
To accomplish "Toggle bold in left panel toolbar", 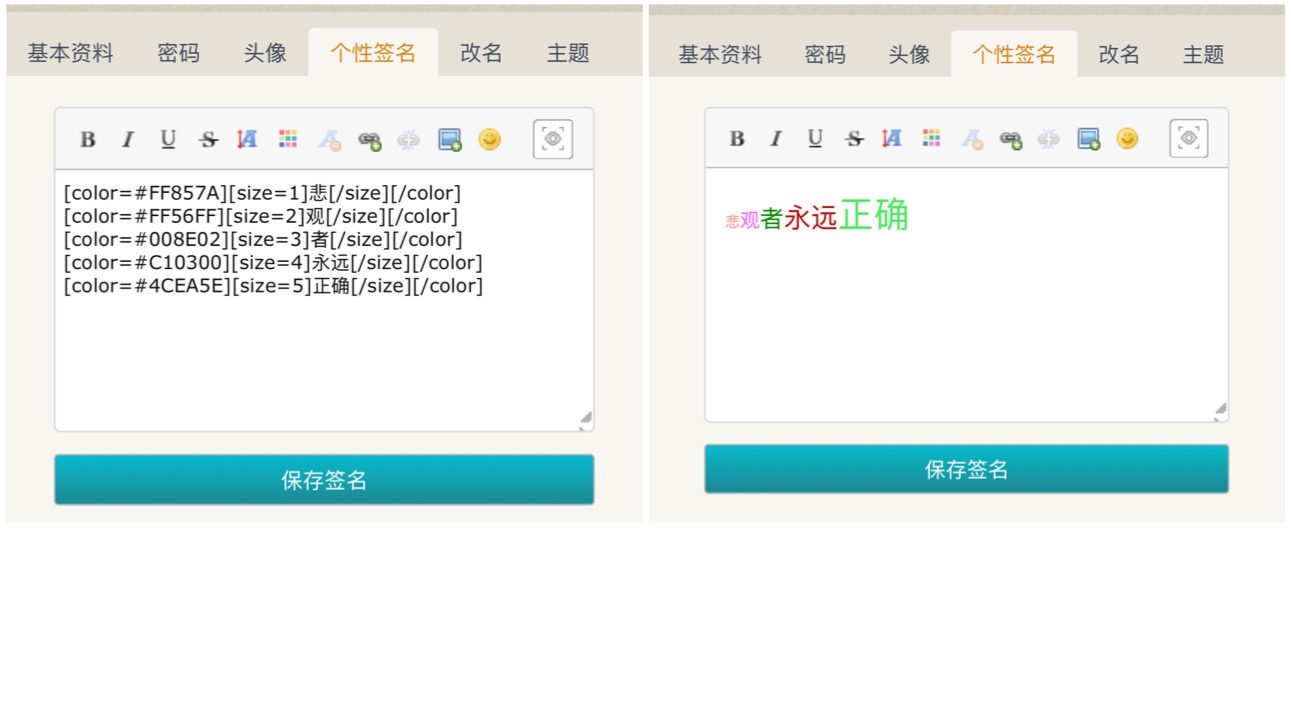I will (x=88, y=140).
